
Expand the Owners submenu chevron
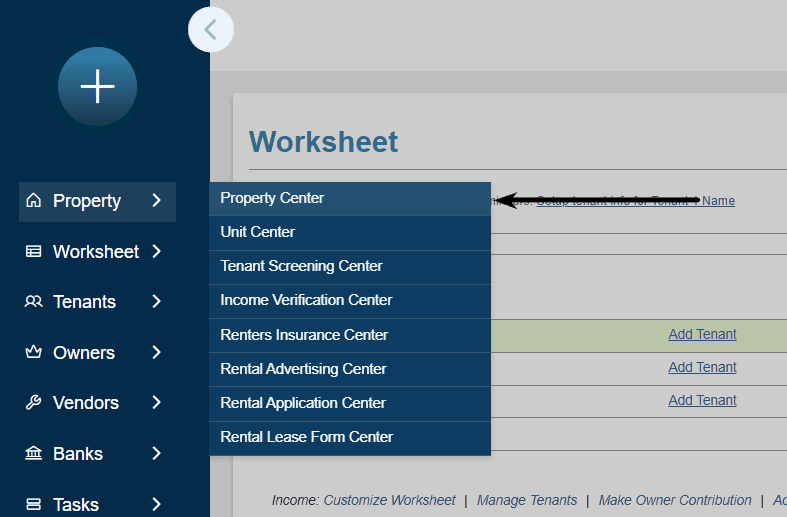click(156, 353)
